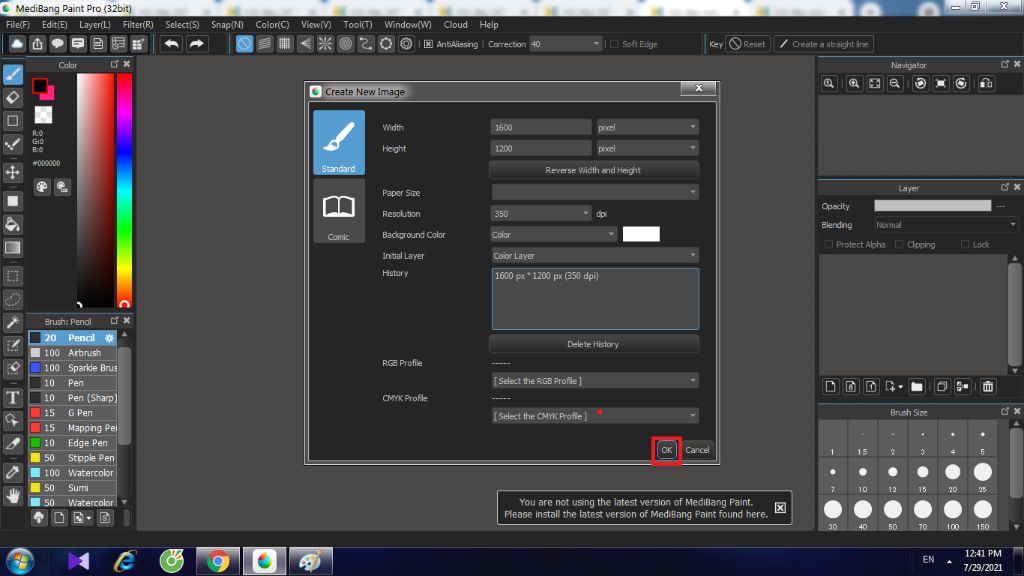Select Comic canvas type

pos(339,211)
